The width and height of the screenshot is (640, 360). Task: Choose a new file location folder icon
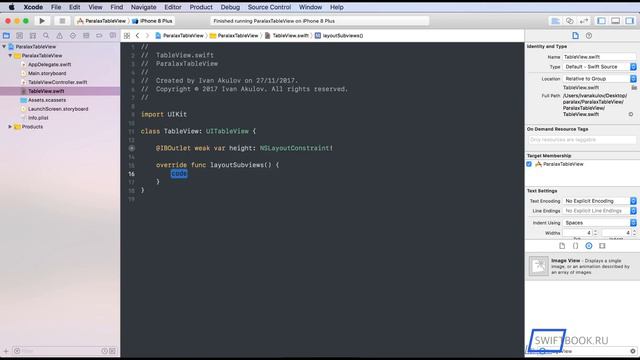point(633,88)
